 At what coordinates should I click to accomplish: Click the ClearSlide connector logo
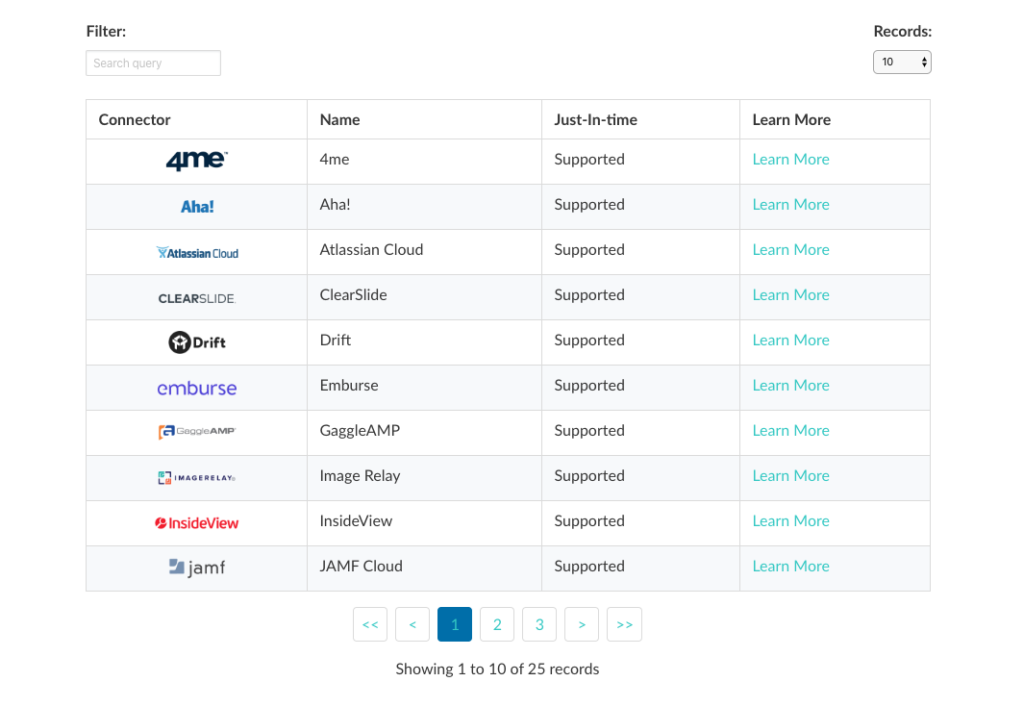pyautogui.click(x=197, y=298)
